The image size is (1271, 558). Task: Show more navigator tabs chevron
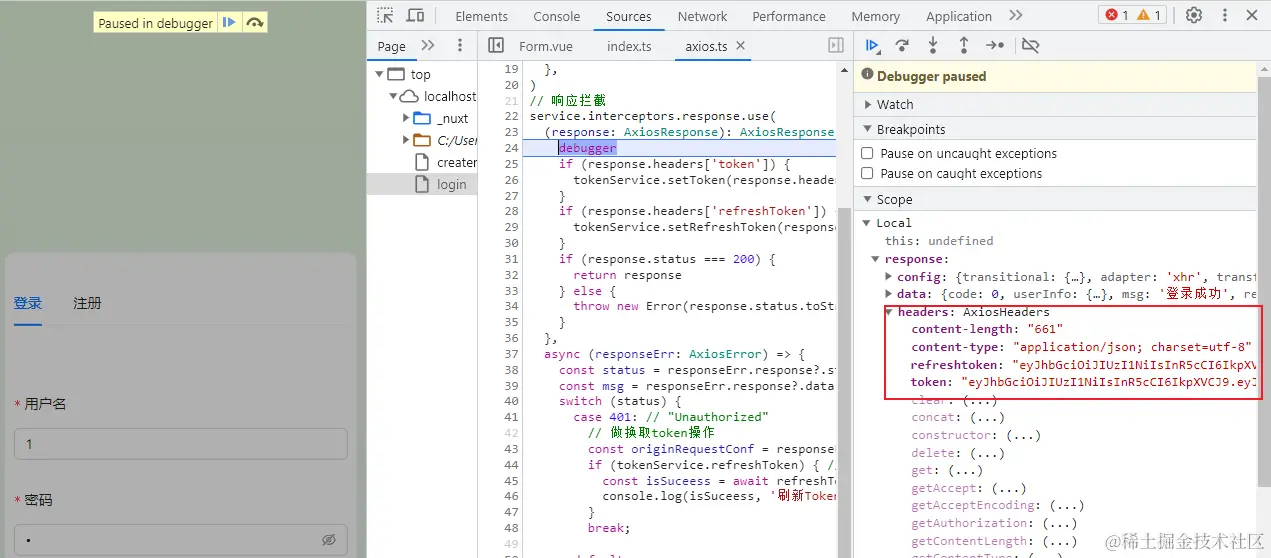coord(428,46)
